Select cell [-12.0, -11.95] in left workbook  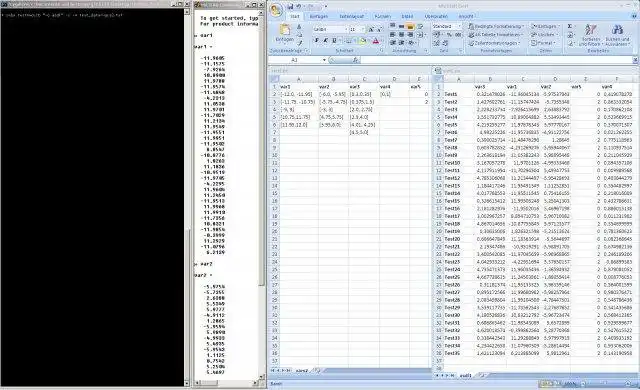tap(299, 94)
